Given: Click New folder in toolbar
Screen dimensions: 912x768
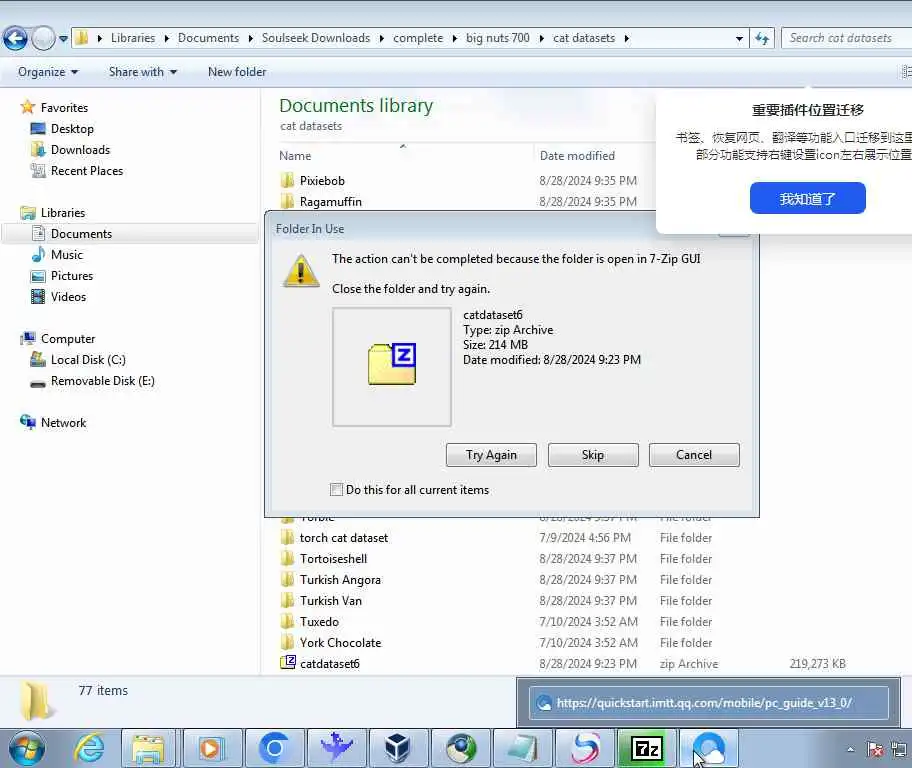Looking at the screenshot, I should pyautogui.click(x=237, y=72).
